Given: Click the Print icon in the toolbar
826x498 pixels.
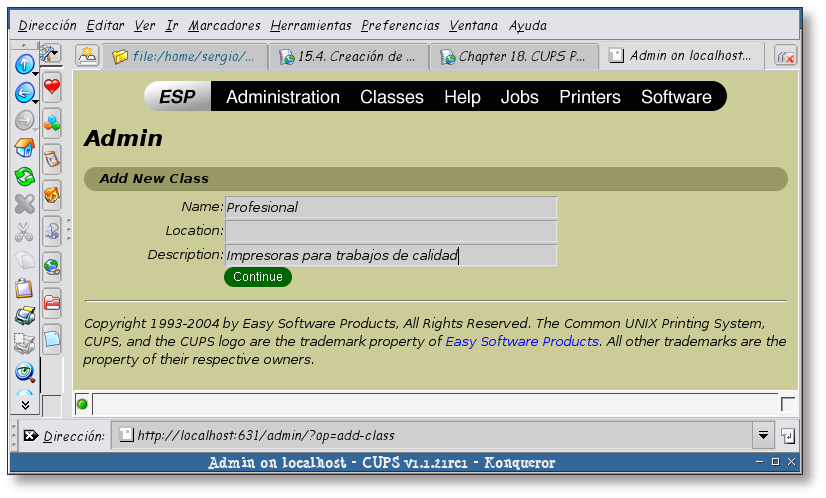Looking at the screenshot, I should [24, 317].
